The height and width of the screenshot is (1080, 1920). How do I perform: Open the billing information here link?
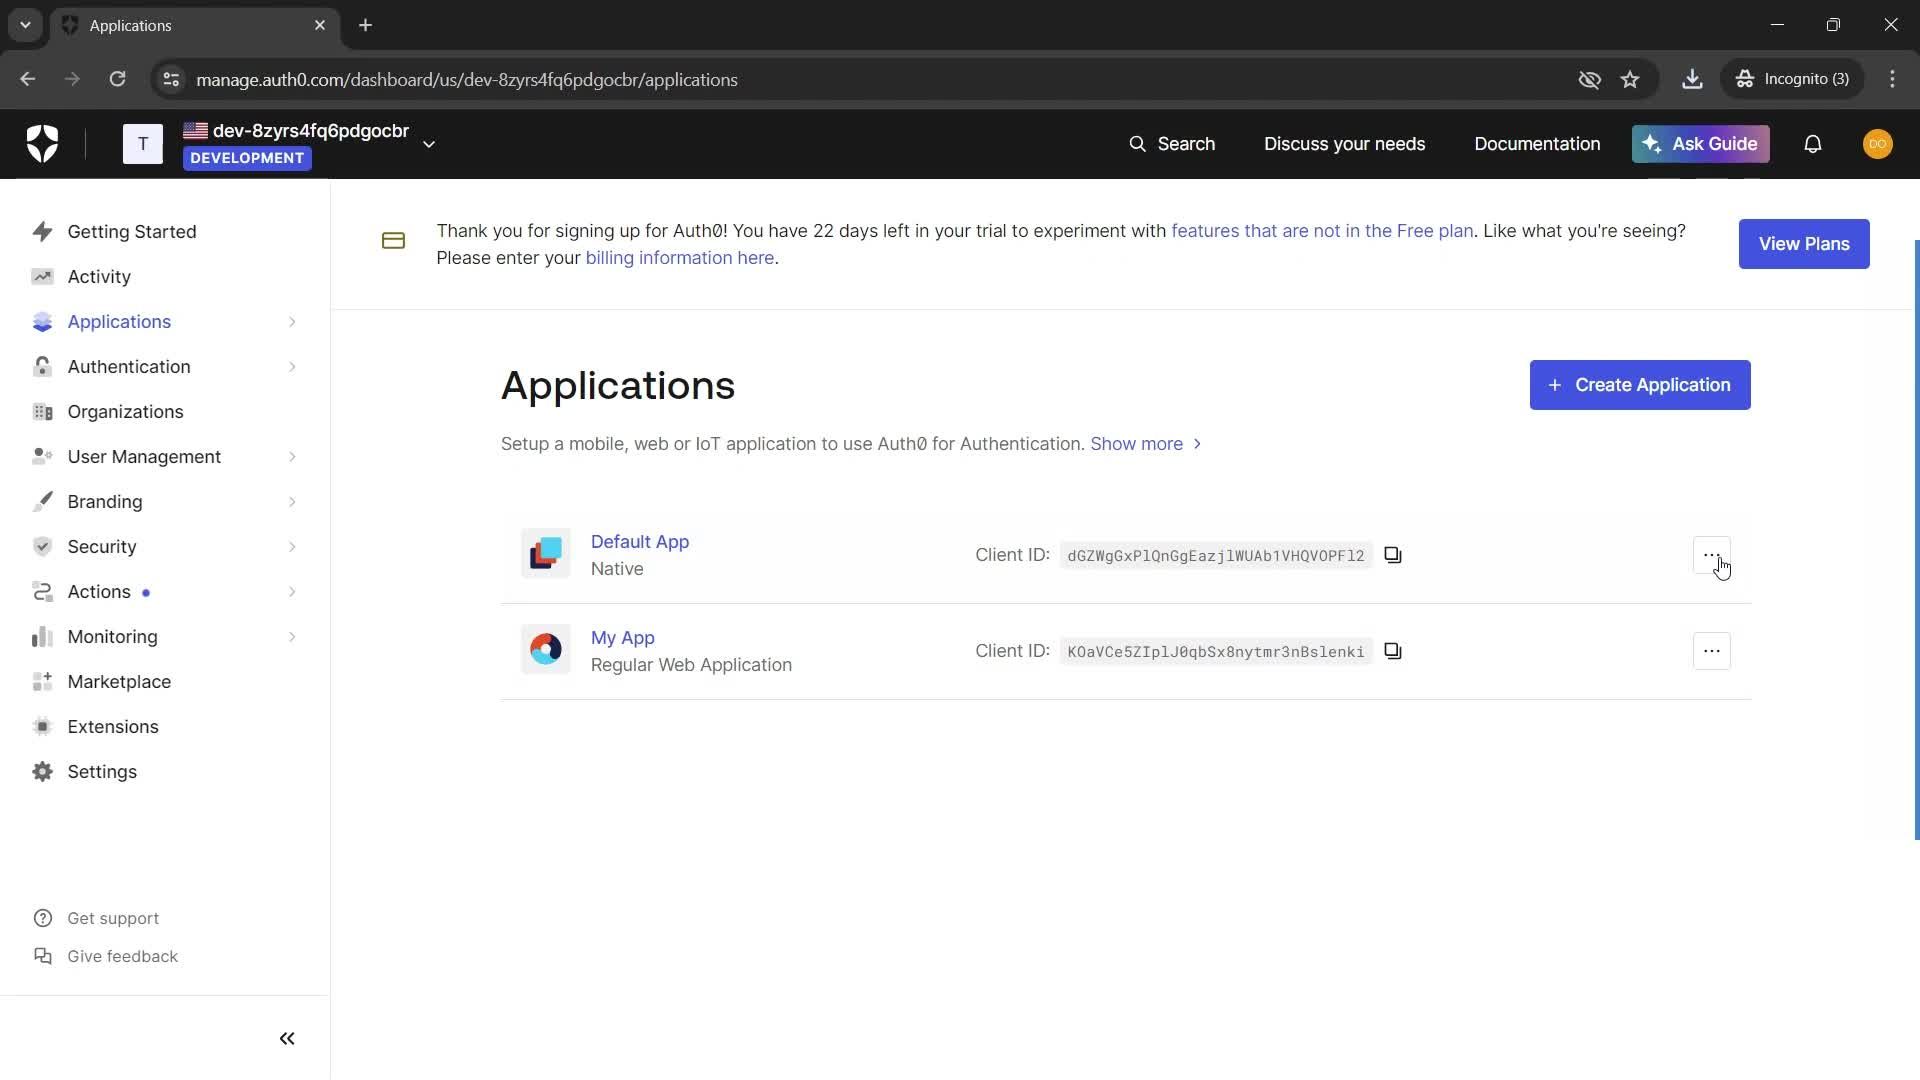pyautogui.click(x=679, y=258)
